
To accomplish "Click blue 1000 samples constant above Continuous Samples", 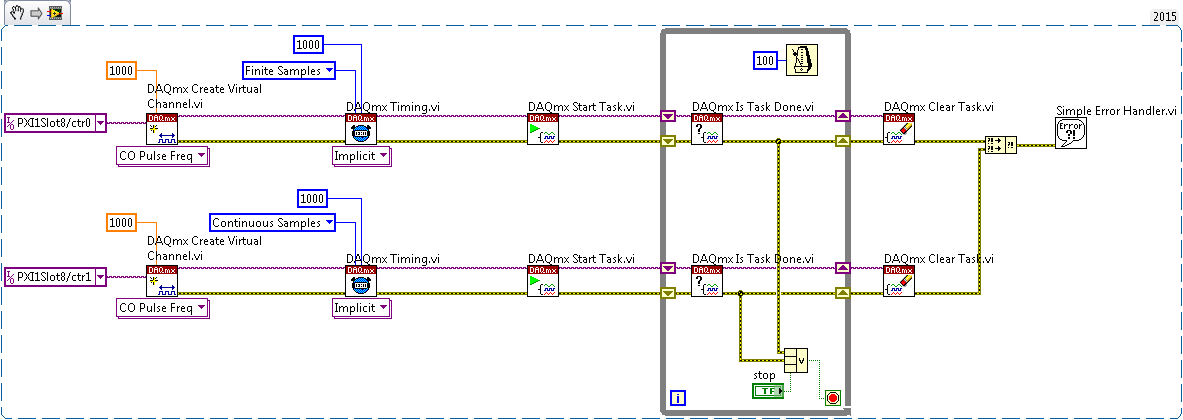I will [311, 199].
